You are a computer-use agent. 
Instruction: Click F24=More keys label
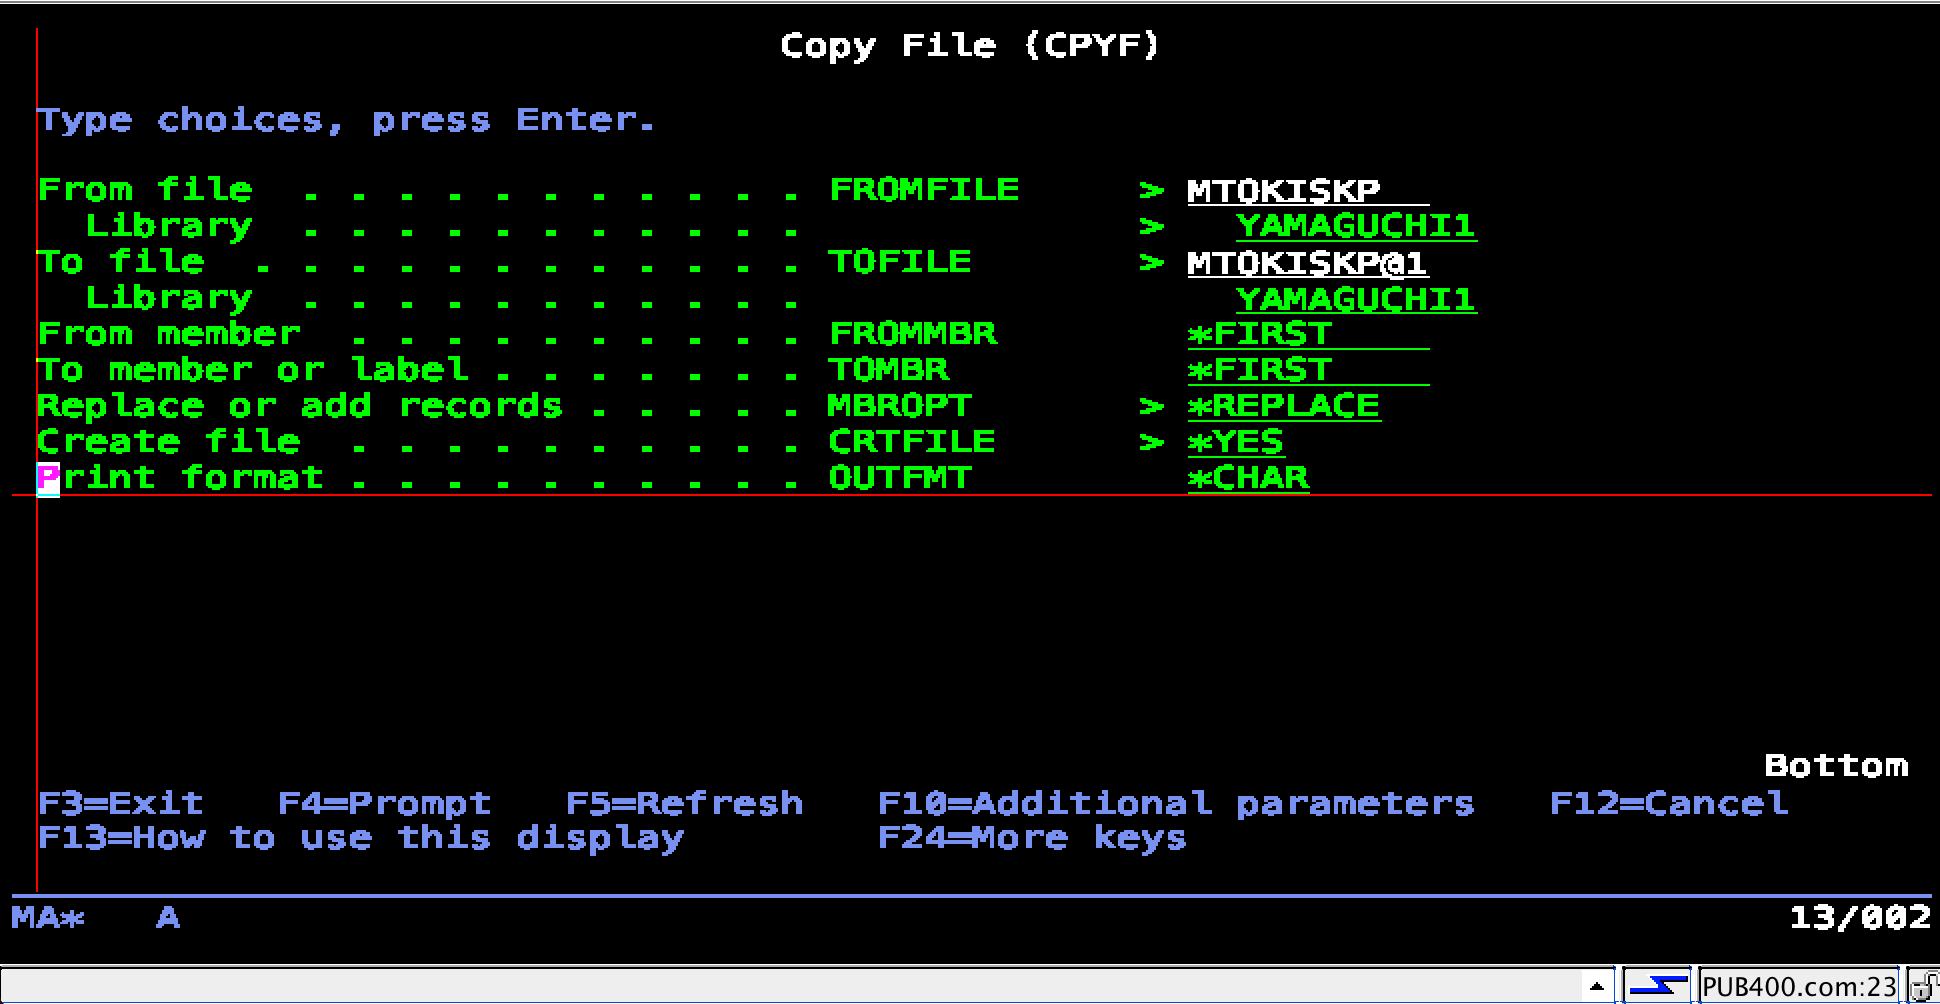(x=1032, y=837)
